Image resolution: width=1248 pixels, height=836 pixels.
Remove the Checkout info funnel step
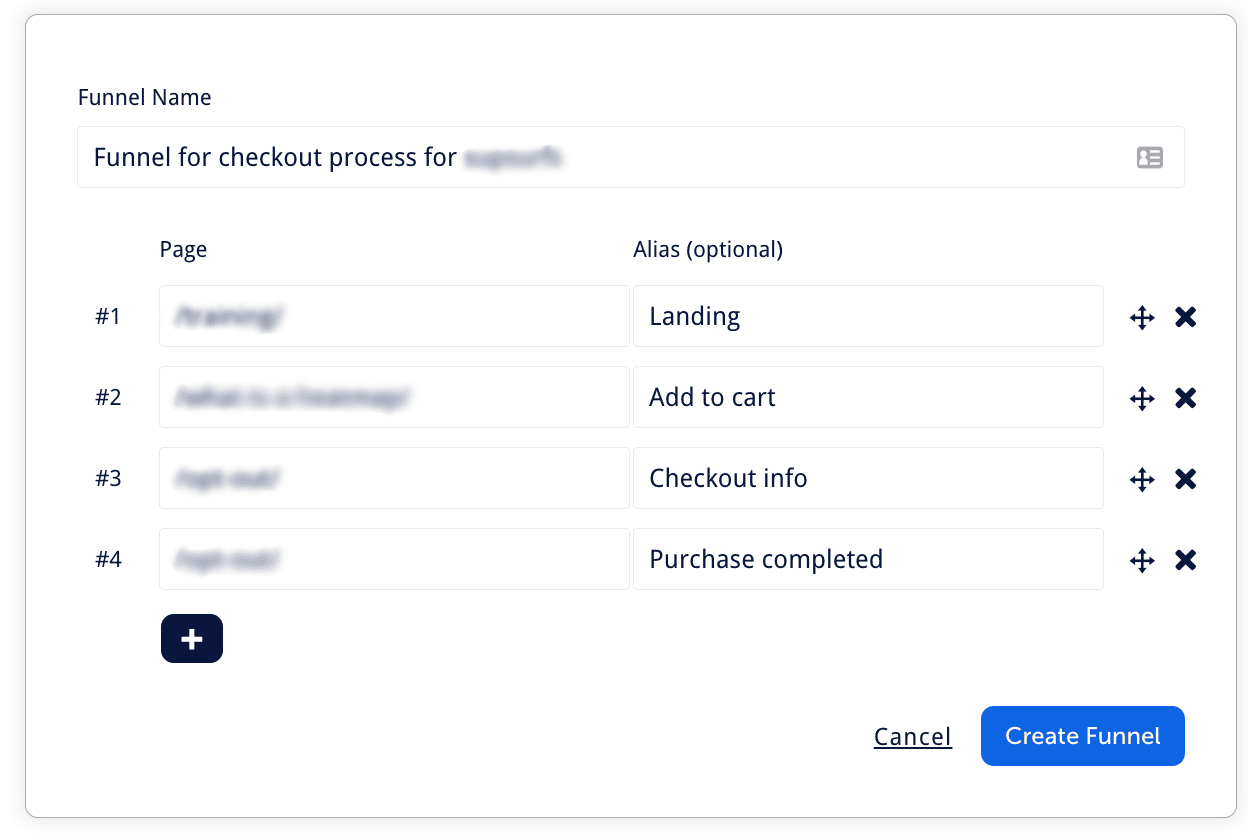point(1185,478)
